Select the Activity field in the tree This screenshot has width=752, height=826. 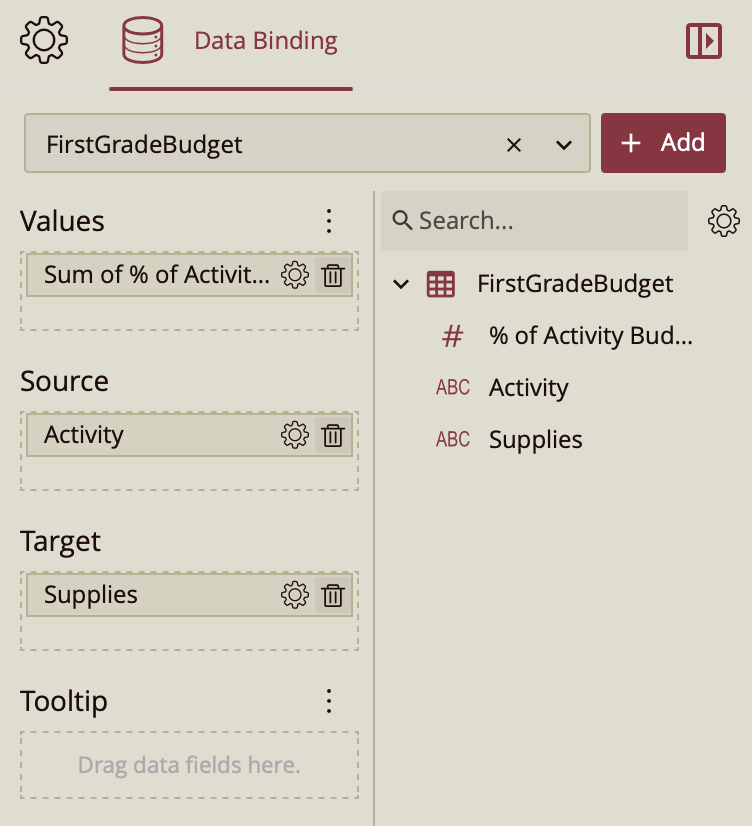pyautogui.click(x=528, y=388)
